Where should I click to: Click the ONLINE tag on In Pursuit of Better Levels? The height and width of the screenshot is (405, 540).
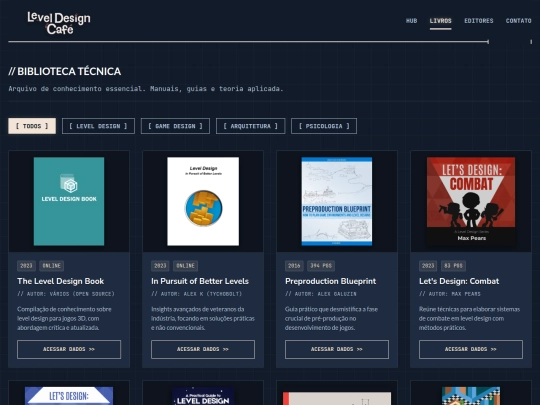[186, 266]
